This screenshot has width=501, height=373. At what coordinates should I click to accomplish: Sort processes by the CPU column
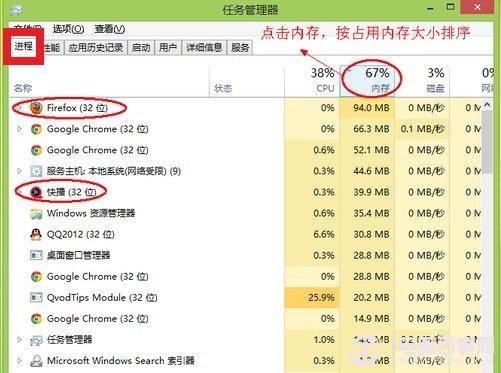click(312, 81)
